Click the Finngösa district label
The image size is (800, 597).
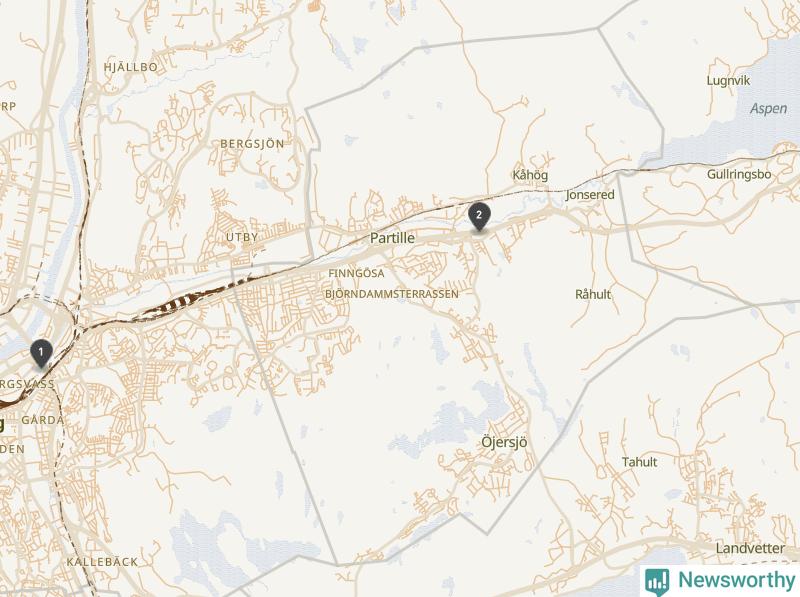[356, 273]
